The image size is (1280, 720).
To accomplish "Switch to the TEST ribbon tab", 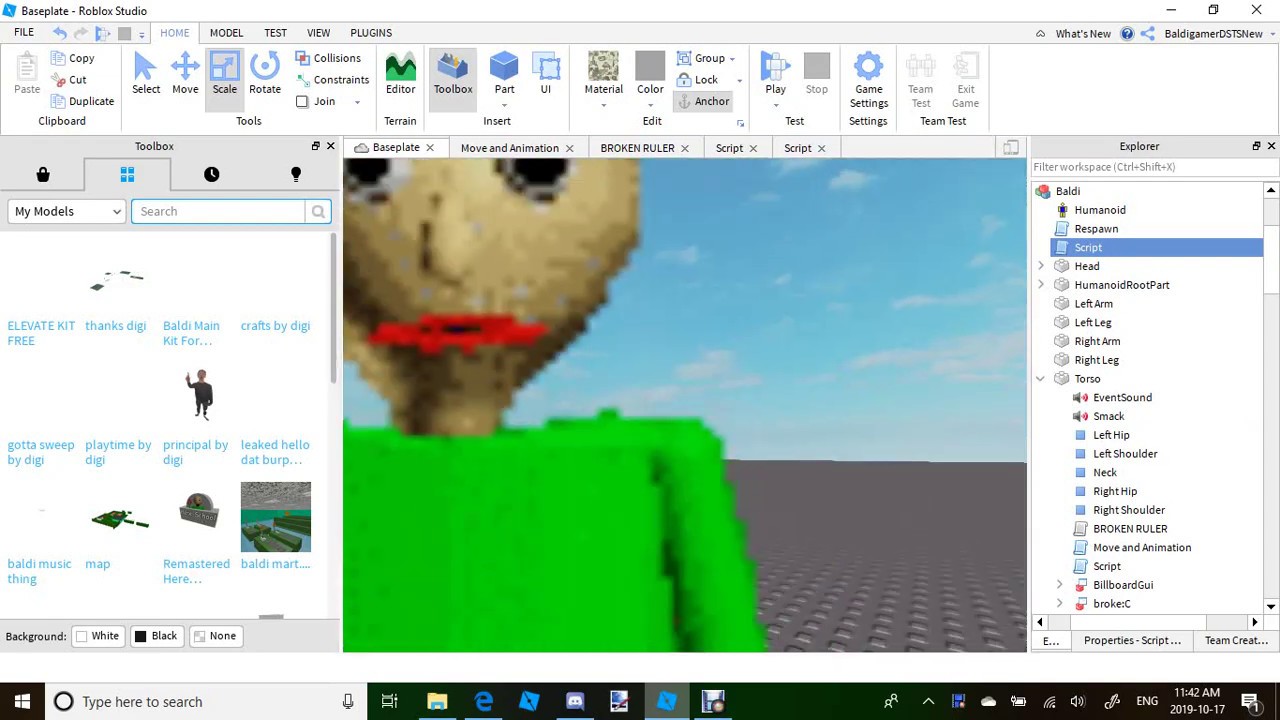I will click(x=275, y=33).
